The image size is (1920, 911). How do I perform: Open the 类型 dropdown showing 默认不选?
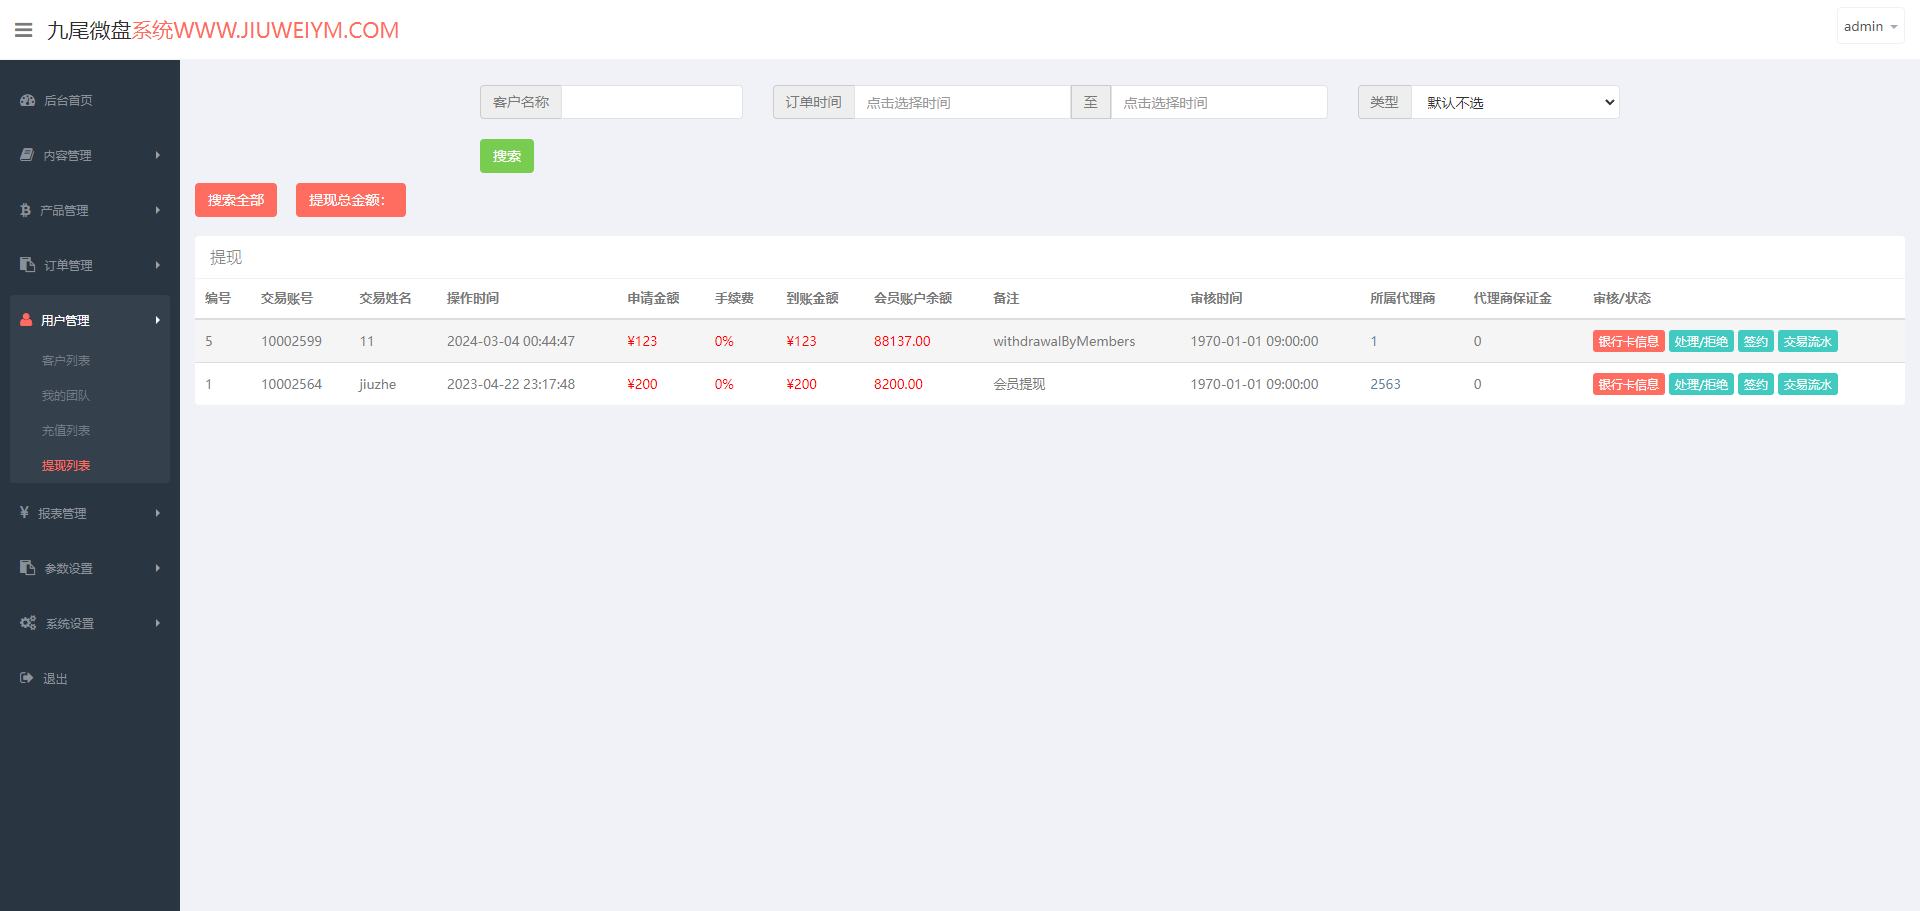tap(1515, 102)
